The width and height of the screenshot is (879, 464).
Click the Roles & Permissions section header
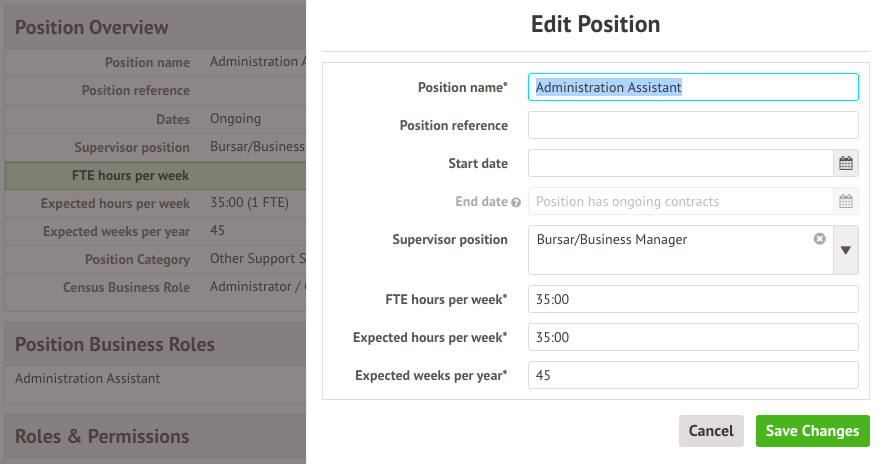[102, 436]
